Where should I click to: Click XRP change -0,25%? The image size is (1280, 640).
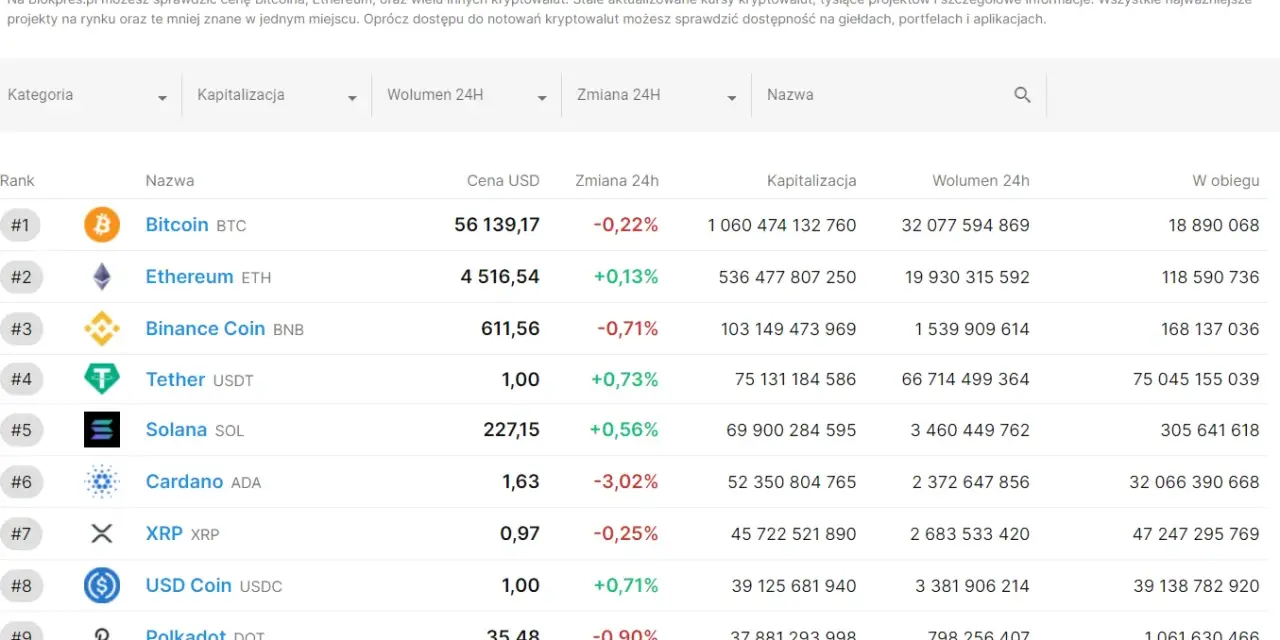pyautogui.click(x=626, y=534)
